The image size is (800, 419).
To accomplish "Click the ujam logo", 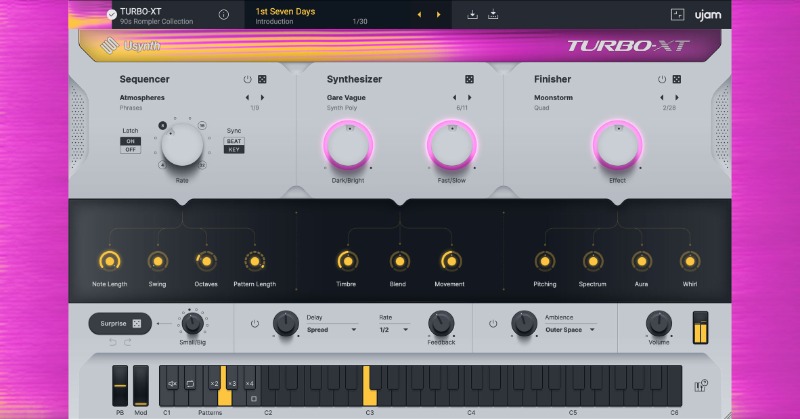I will click(x=708, y=15).
